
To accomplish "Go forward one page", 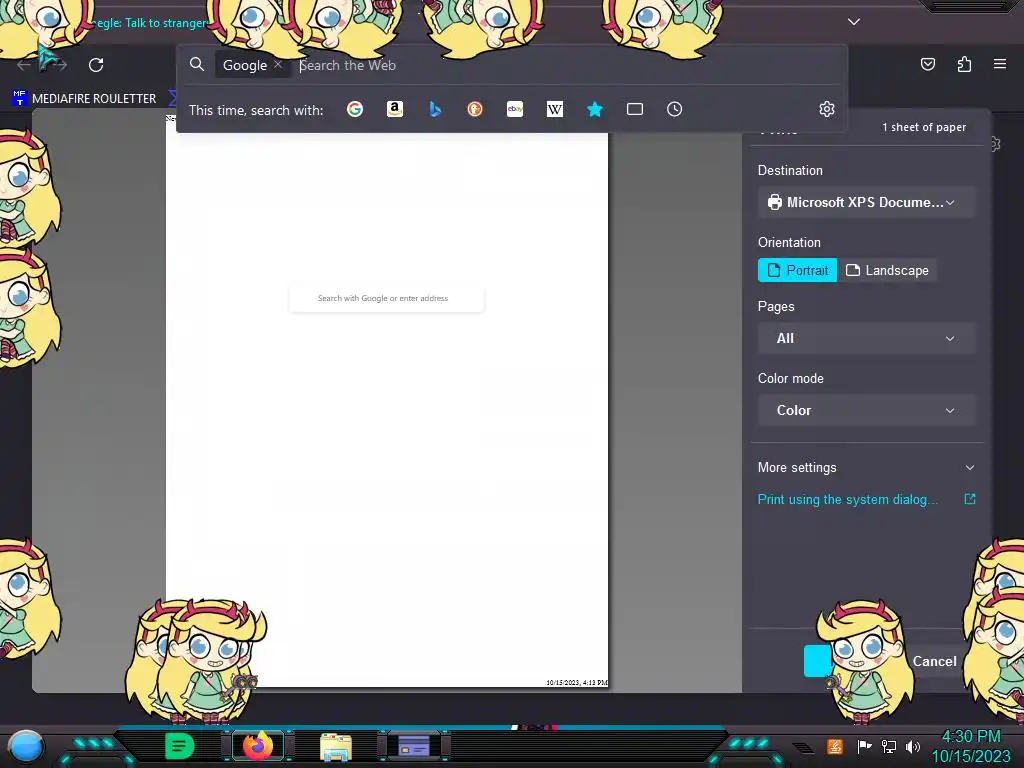I will (x=59, y=65).
